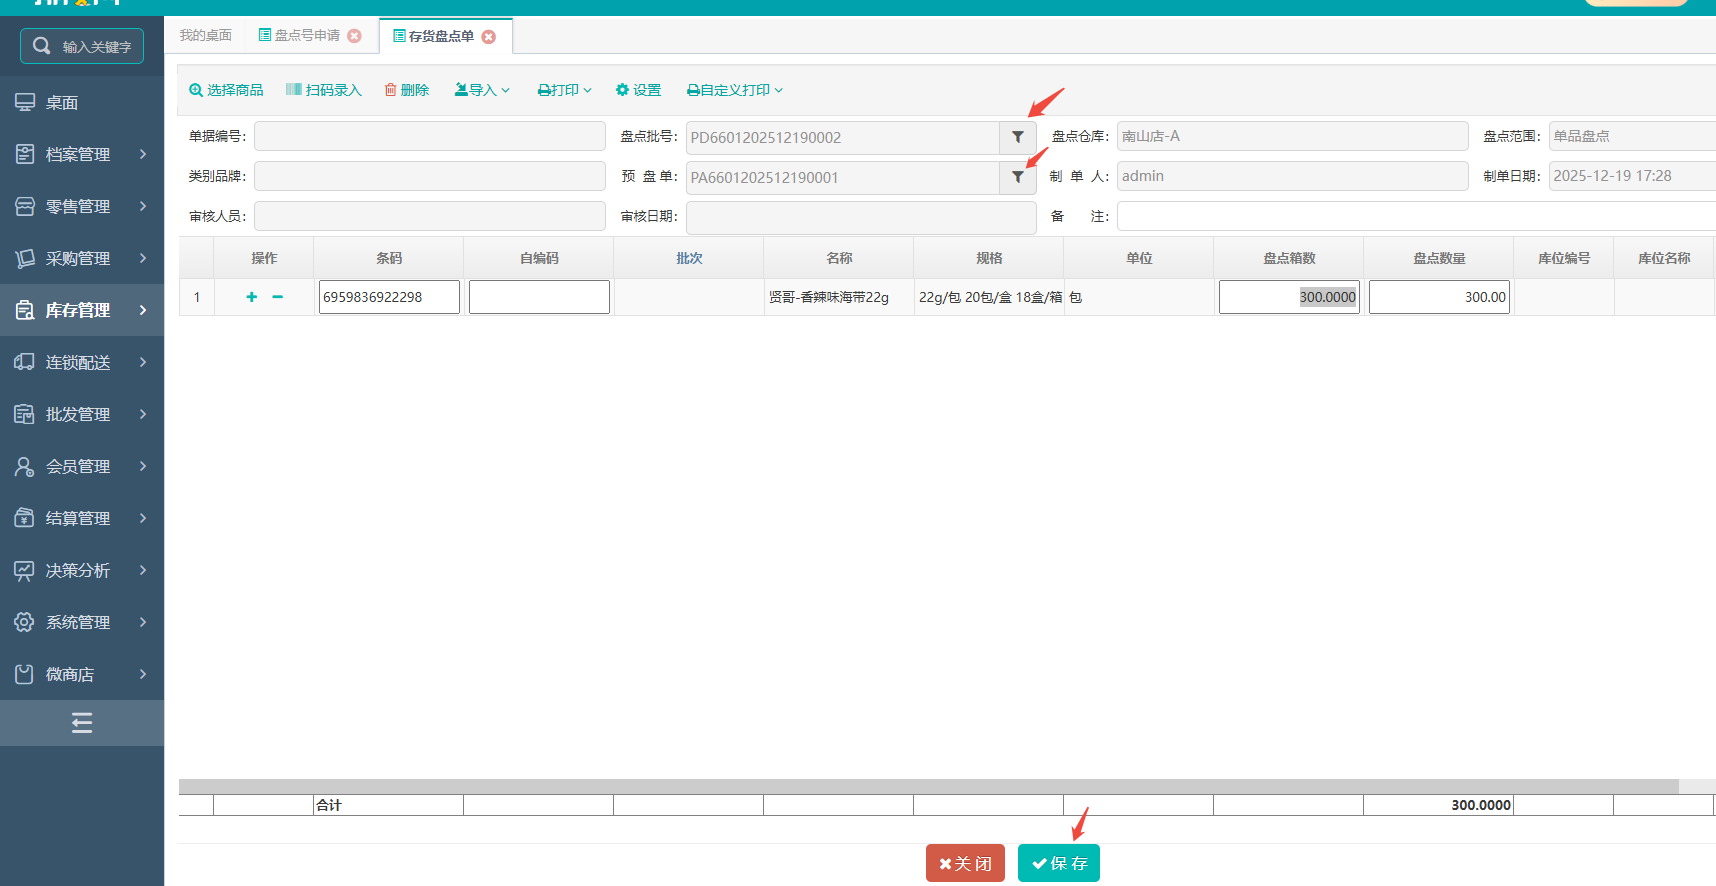This screenshot has height=886, width=1716.
Task: Click the 备注 input field
Action: coord(1416,216)
